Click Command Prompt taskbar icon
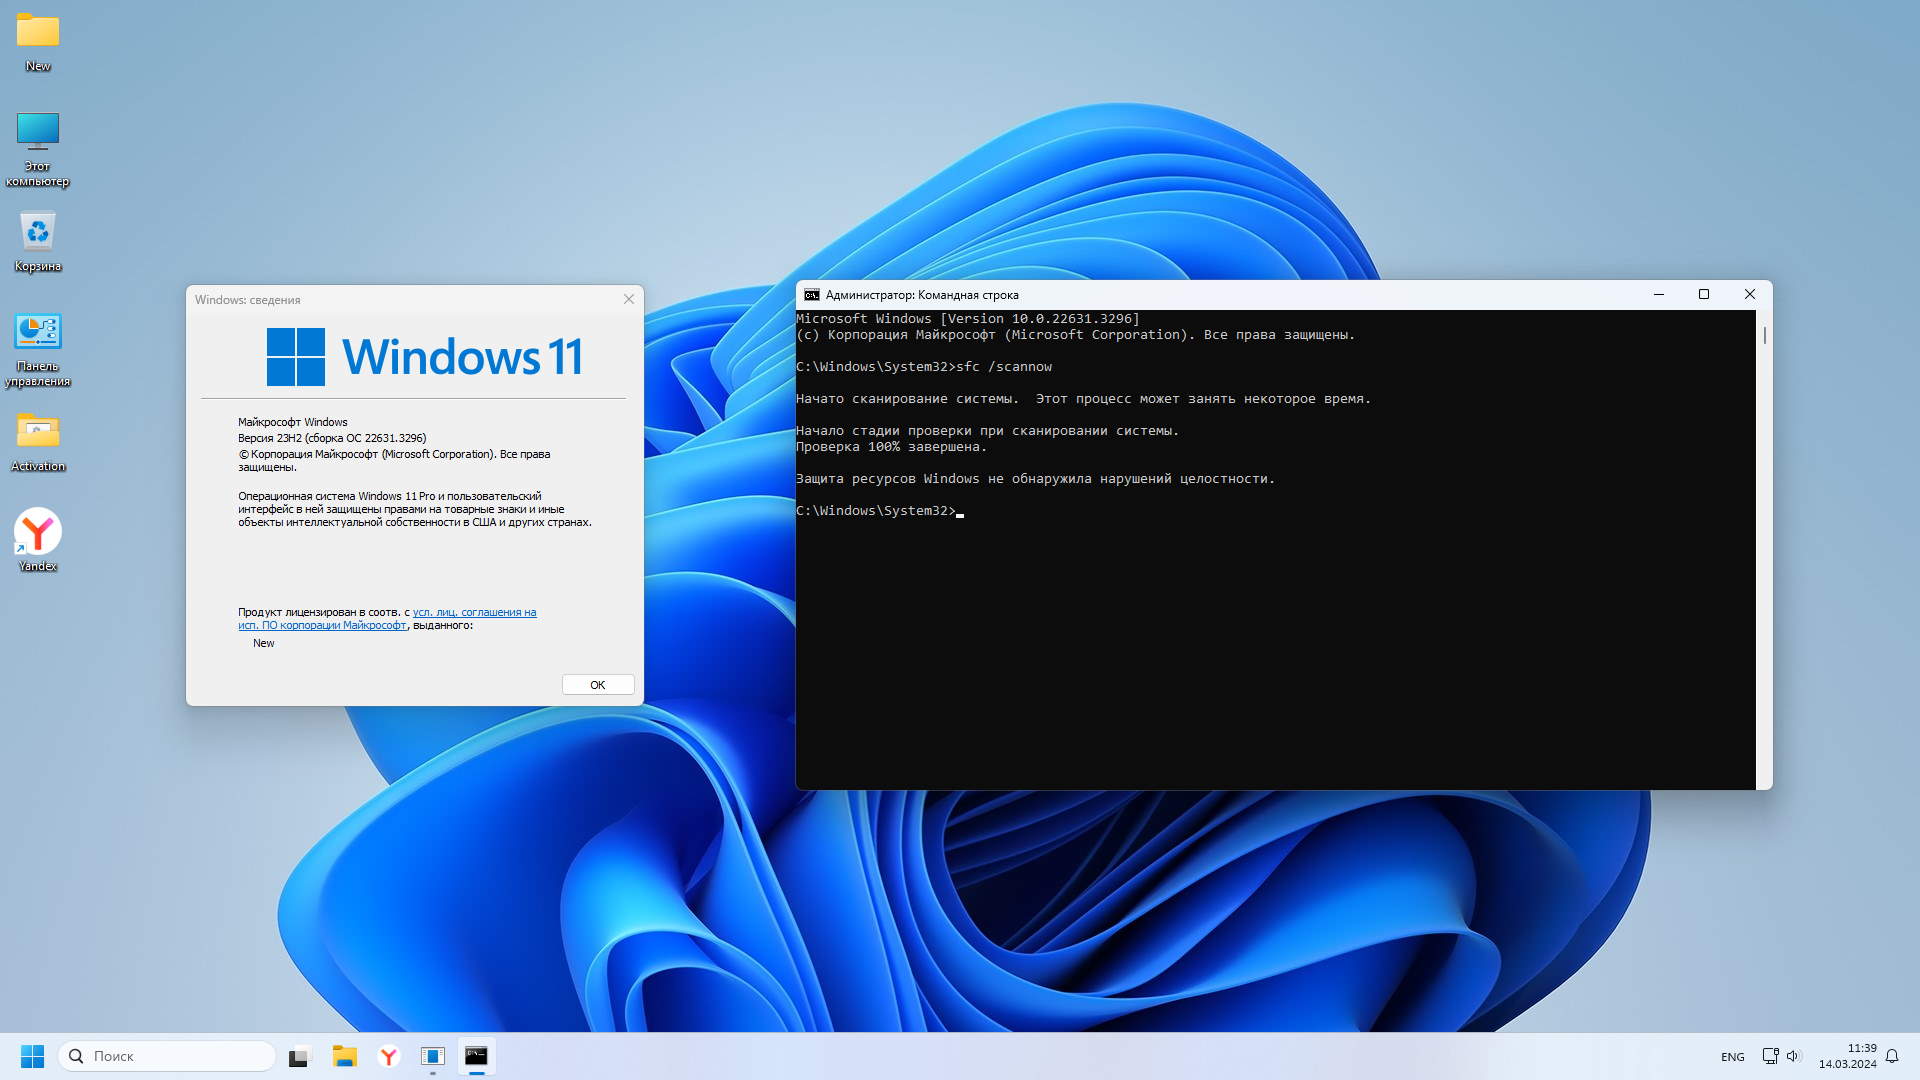The width and height of the screenshot is (1920, 1080). [476, 1056]
